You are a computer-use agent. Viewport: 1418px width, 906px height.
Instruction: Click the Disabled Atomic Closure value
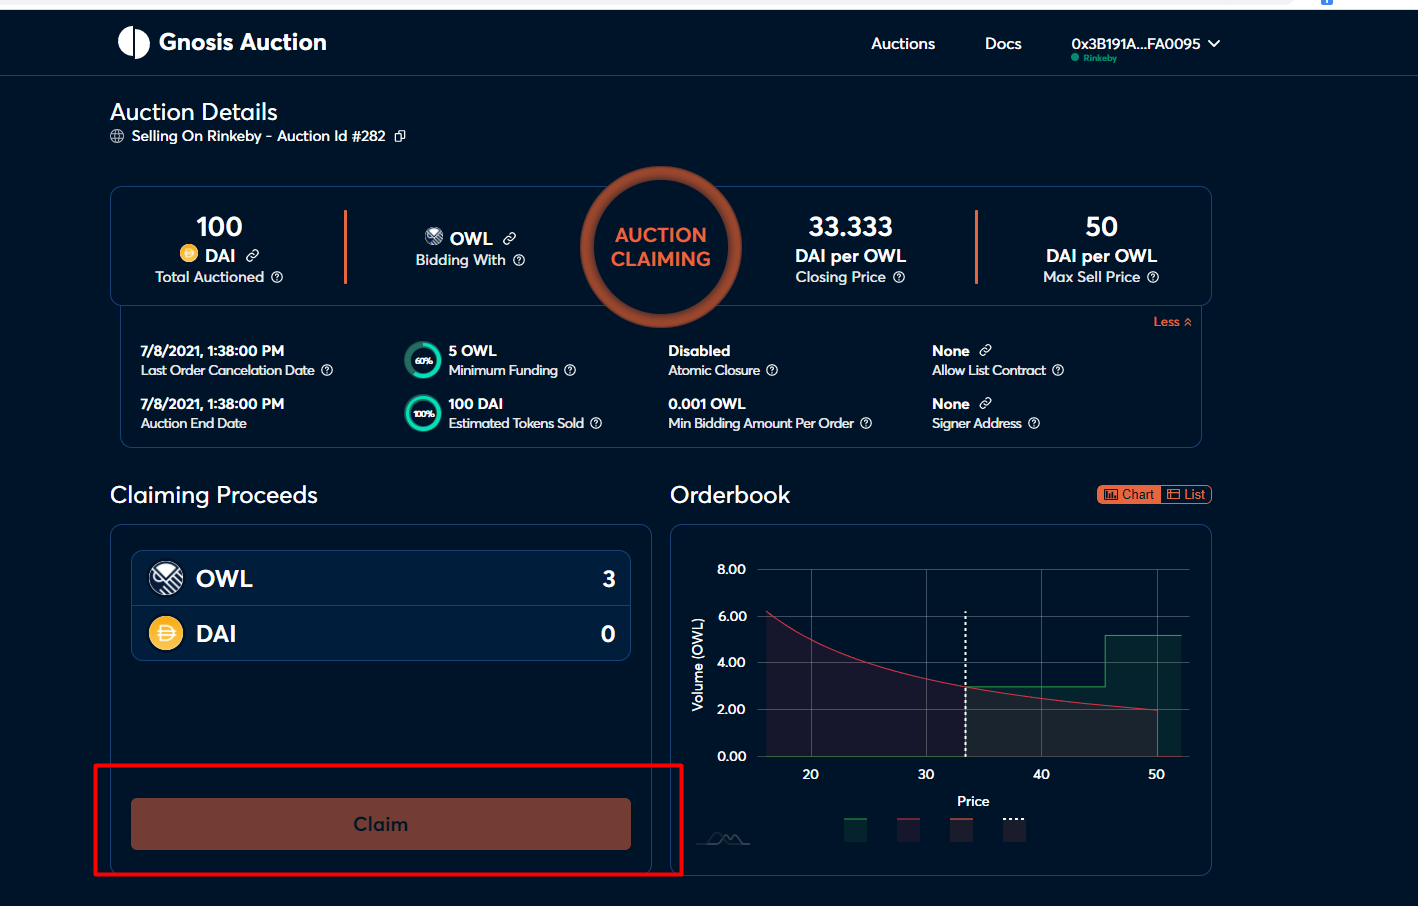(x=699, y=351)
